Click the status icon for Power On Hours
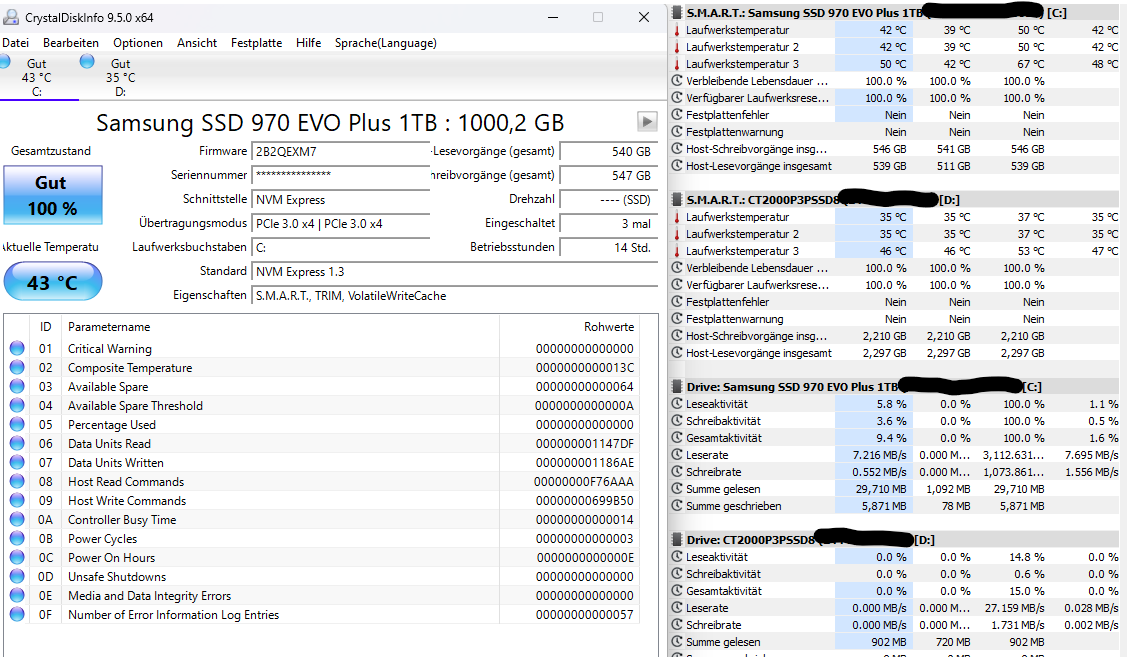The height and width of the screenshot is (657, 1127). pyautogui.click(x=17, y=557)
